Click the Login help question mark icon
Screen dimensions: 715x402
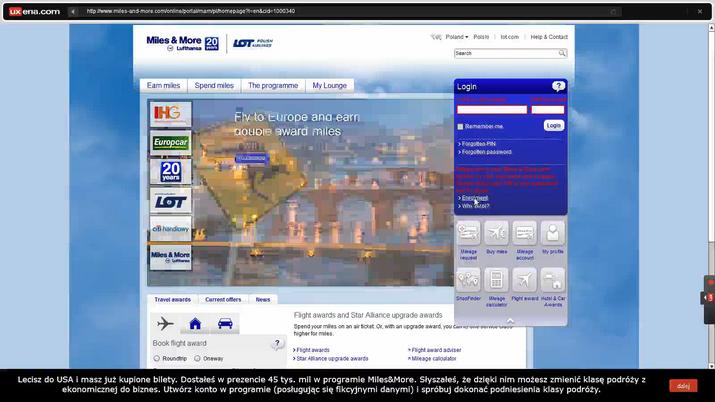click(x=558, y=86)
